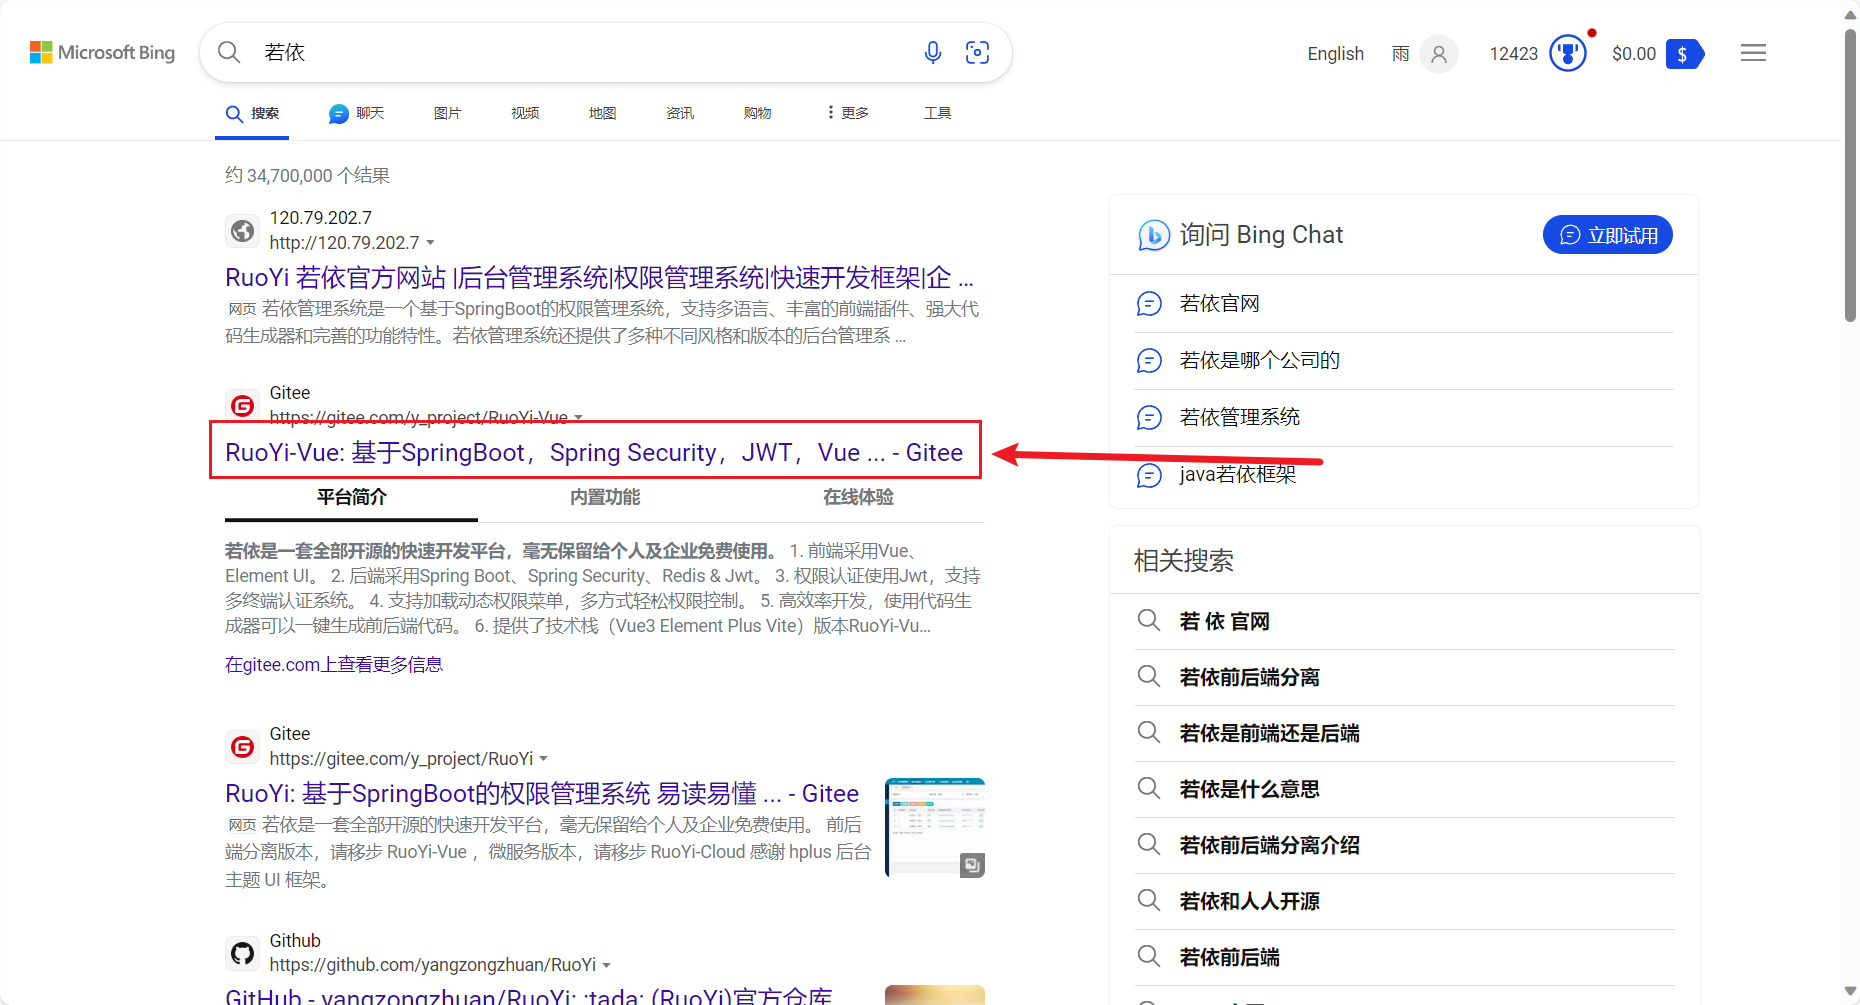Expand dropdown arrow after gitee RuoYi-Vue URL
The image size is (1860, 1005).
click(578, 417)
